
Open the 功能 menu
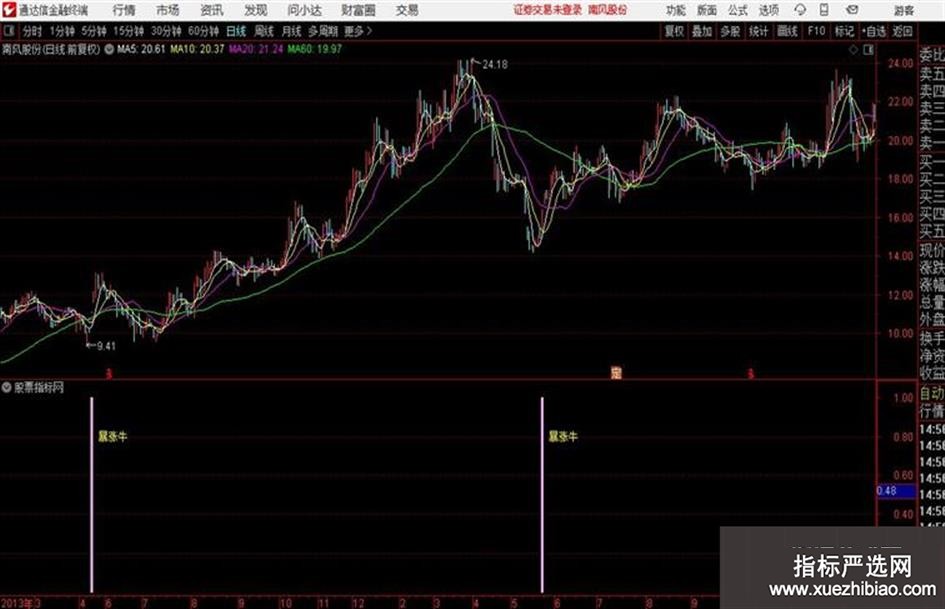click(x=676, y=10)
